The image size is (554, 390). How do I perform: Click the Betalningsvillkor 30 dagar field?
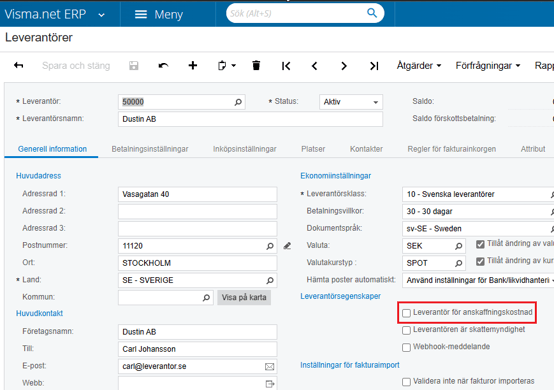tap(478, 212)
